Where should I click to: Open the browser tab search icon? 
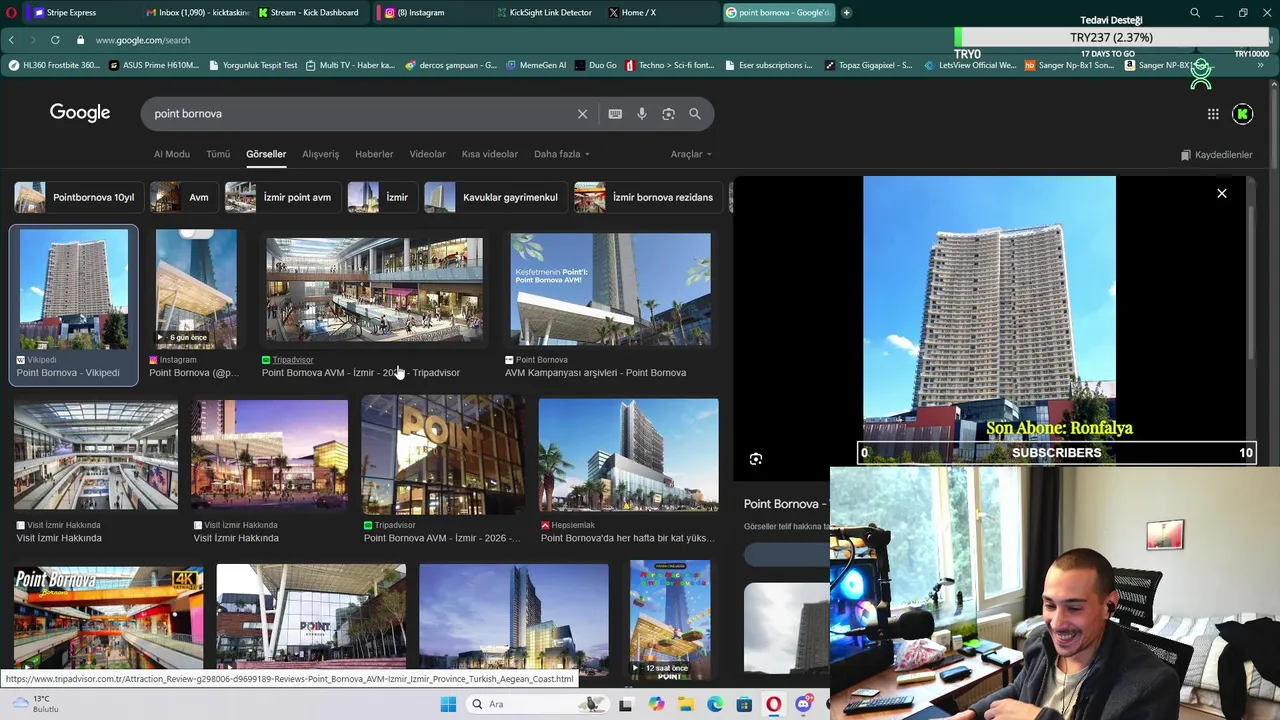coord(1195,13)
